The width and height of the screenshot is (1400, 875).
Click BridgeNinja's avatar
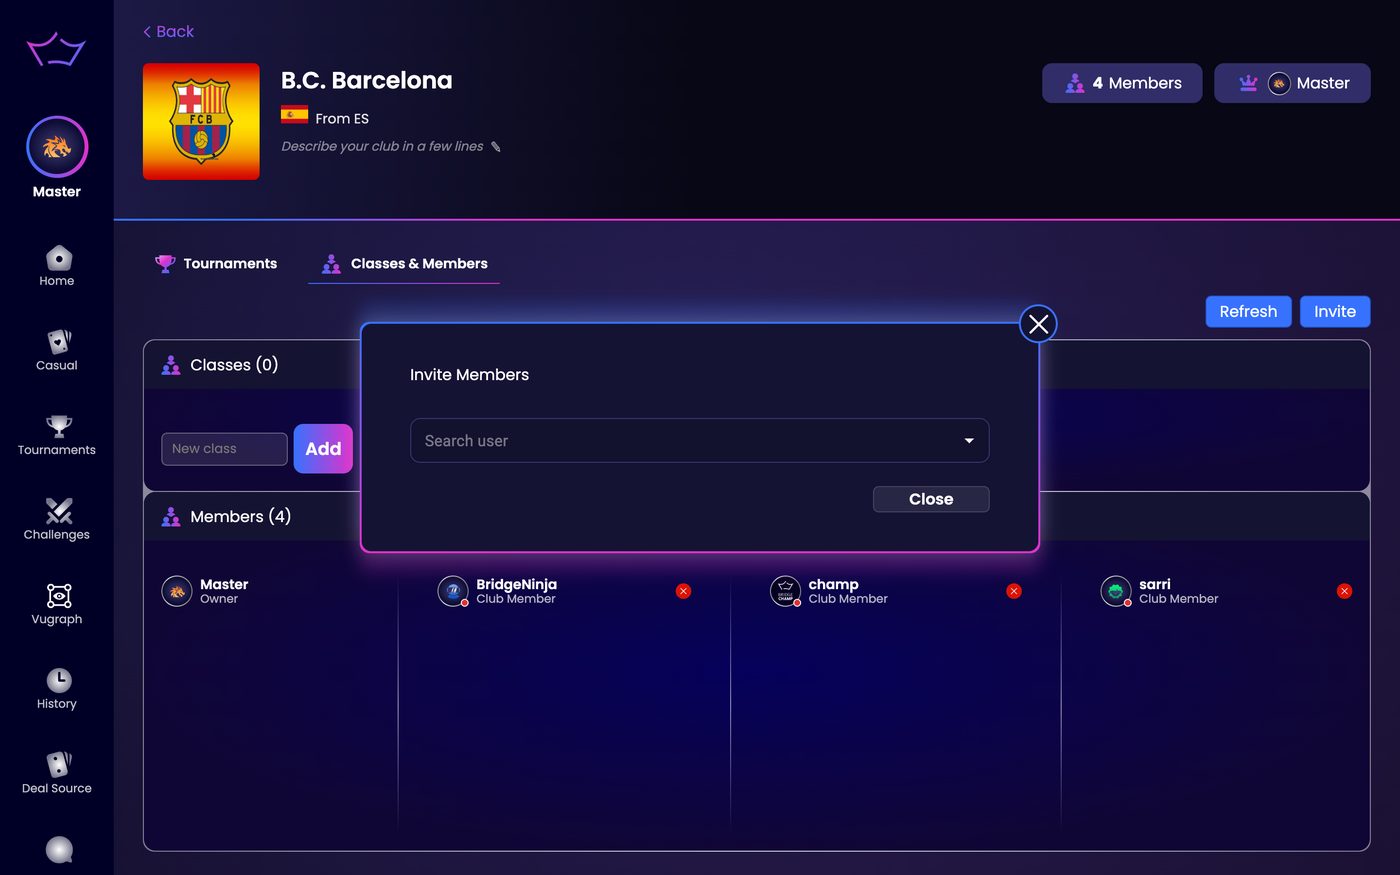tap(453, 591)
